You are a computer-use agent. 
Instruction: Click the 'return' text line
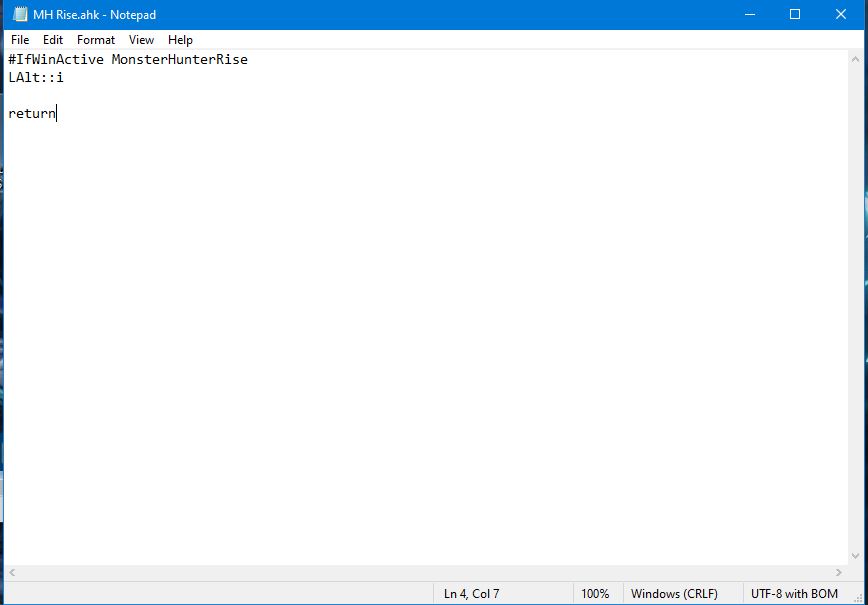[x=32, y=113]
